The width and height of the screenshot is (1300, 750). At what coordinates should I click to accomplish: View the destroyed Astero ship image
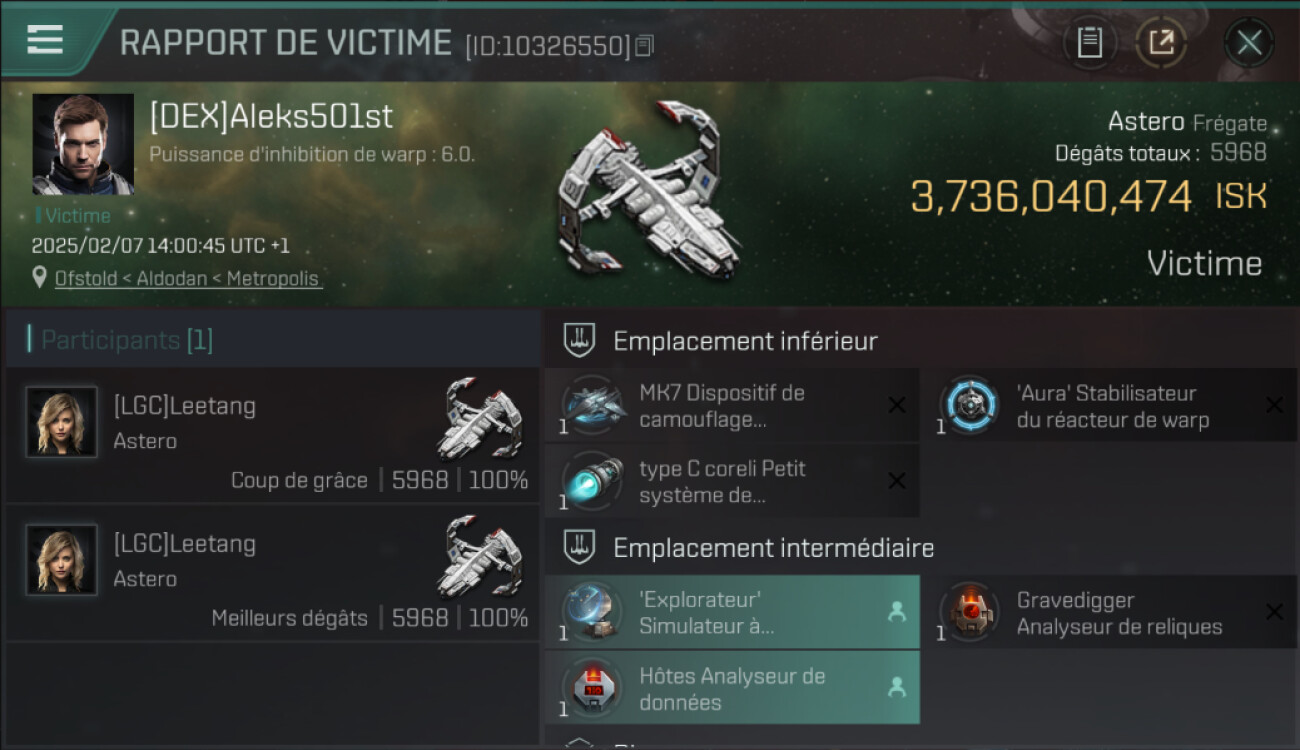pos(649,192)
